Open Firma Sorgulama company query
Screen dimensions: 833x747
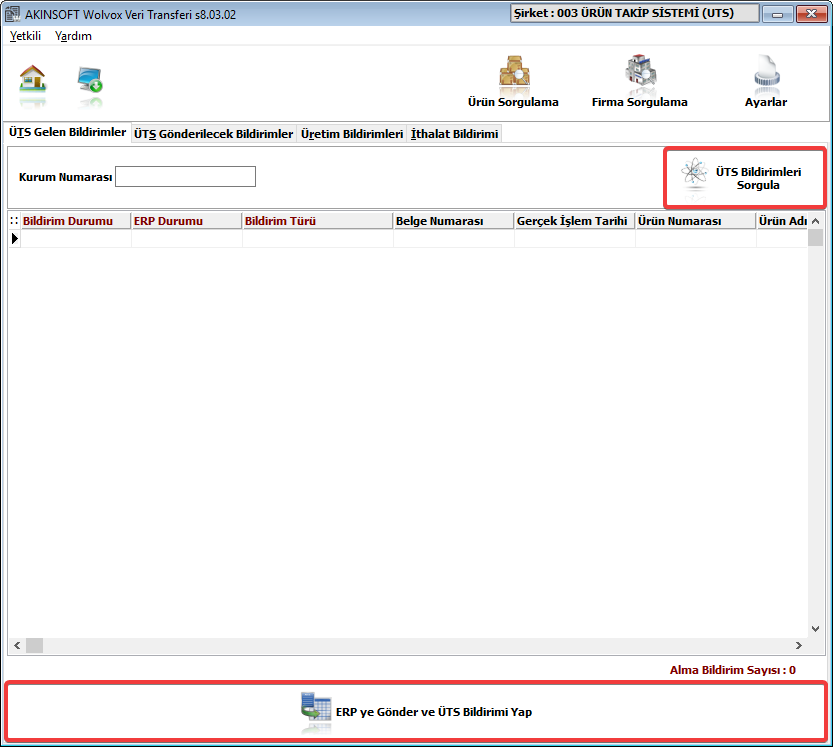click(640, 81)
